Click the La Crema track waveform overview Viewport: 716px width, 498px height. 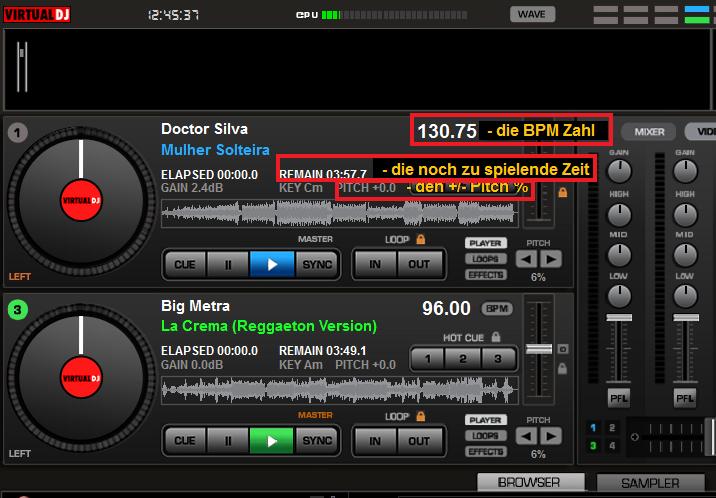pyautogui.click(x=340, y=390)
